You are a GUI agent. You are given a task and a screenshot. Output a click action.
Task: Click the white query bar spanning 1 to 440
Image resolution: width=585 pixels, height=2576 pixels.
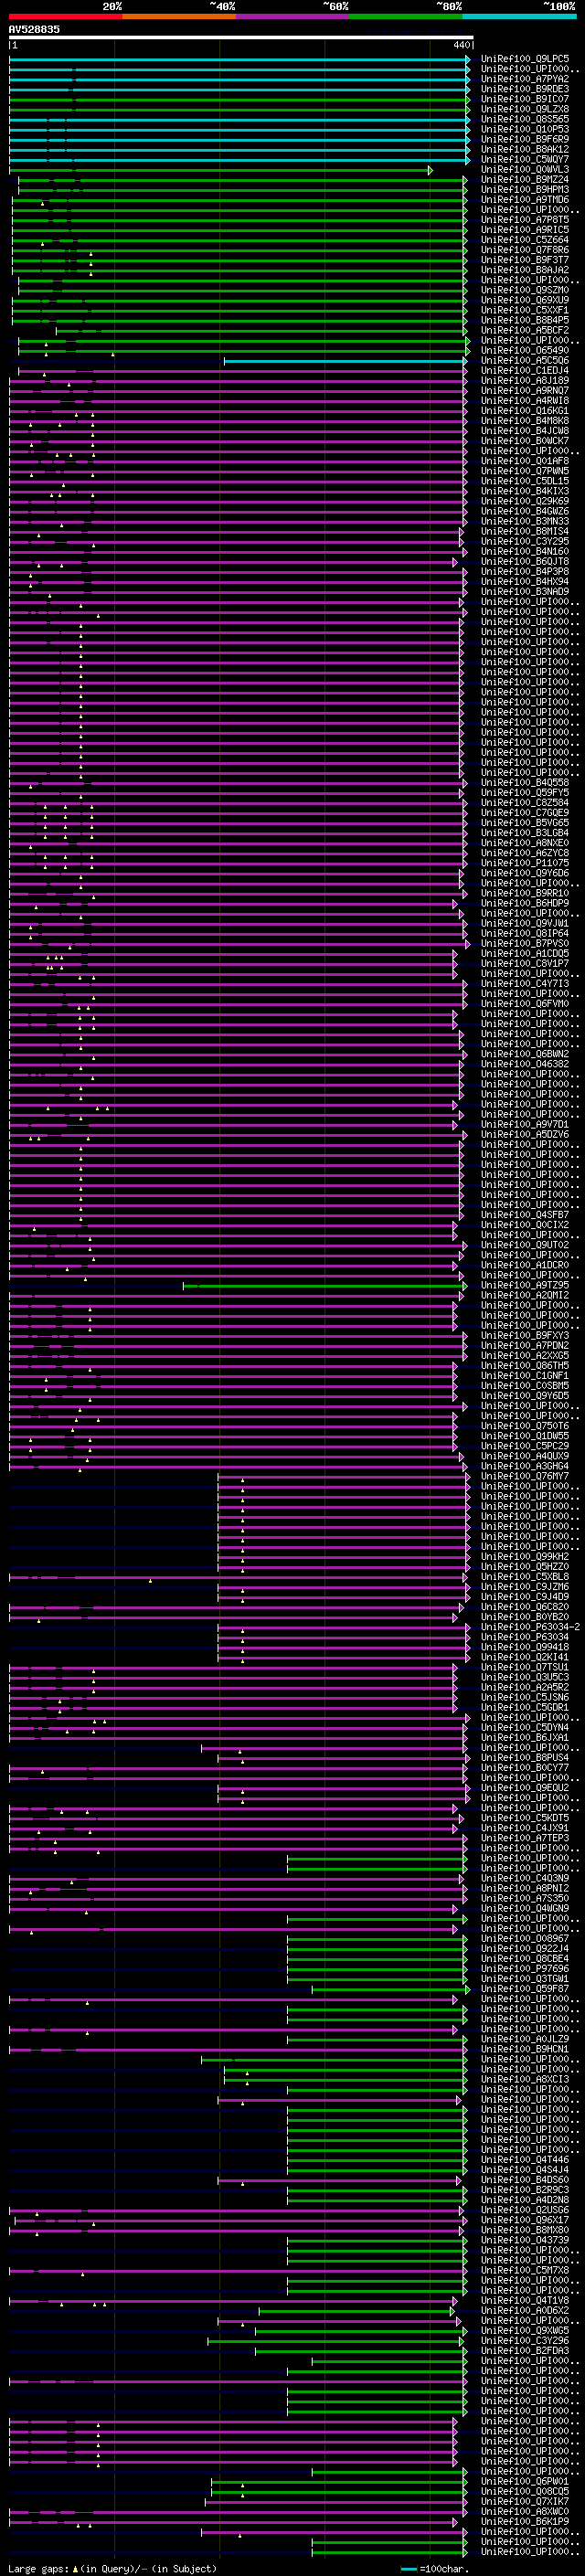click(241, 37)
